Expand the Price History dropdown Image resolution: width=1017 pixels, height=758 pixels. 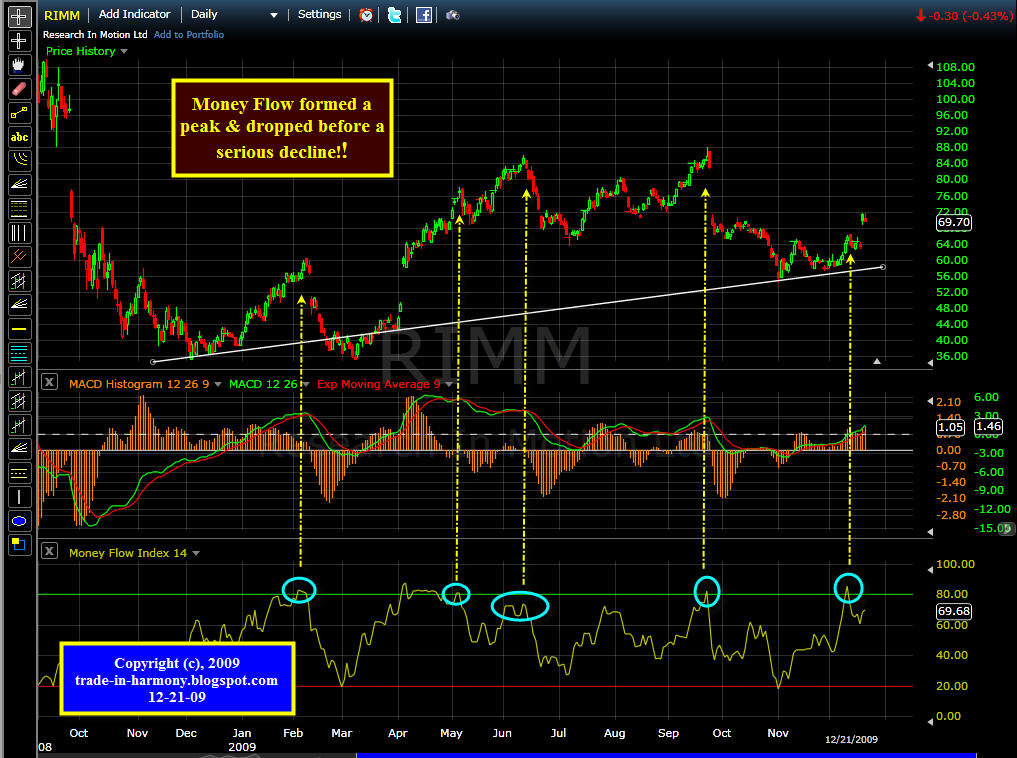click(124, 51)
